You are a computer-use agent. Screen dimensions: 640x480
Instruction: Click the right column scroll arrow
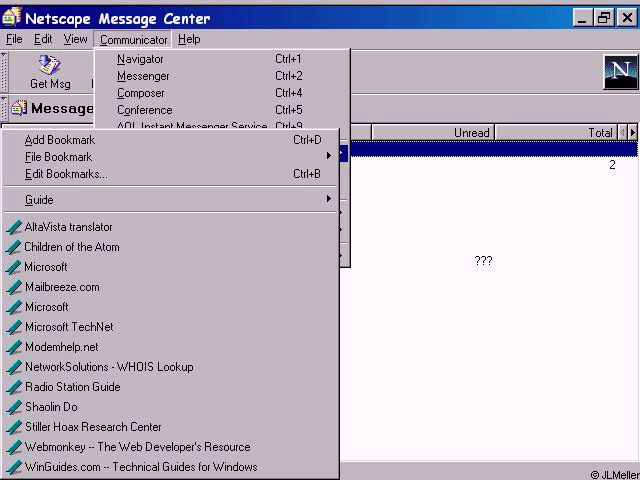tap(633, 133)
